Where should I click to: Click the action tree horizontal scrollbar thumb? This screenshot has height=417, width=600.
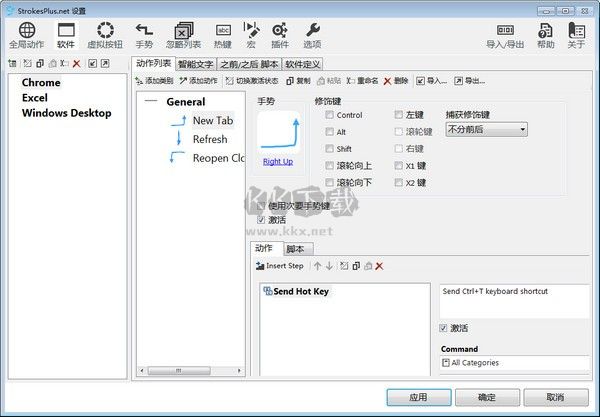(x=179, y=370)
